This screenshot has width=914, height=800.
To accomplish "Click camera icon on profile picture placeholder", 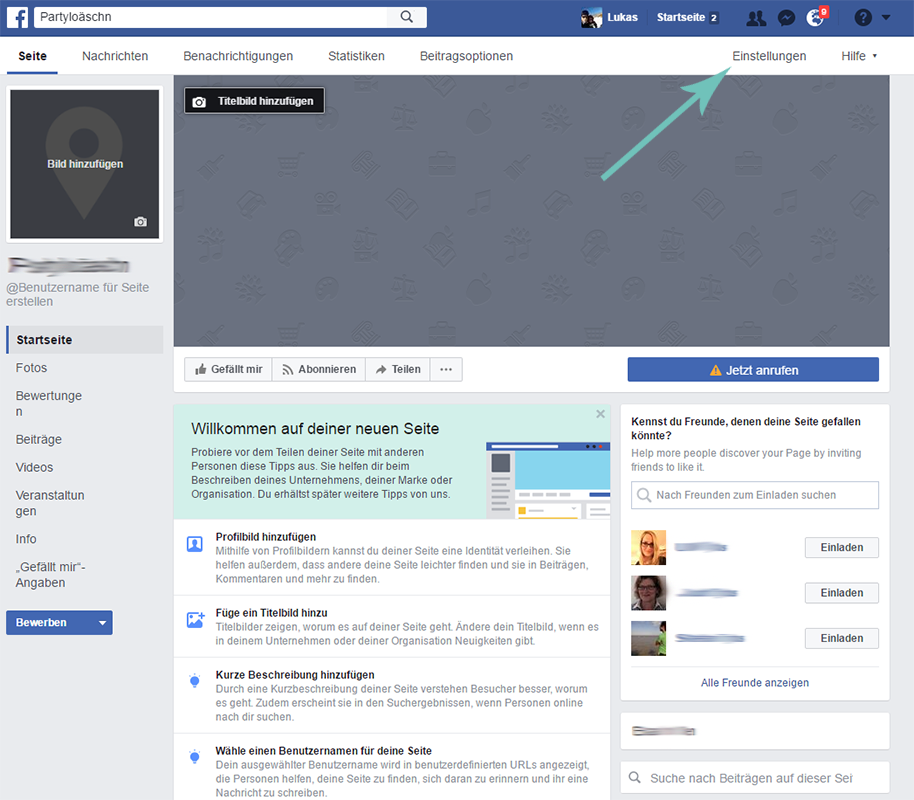I will [x=140, y=222].
